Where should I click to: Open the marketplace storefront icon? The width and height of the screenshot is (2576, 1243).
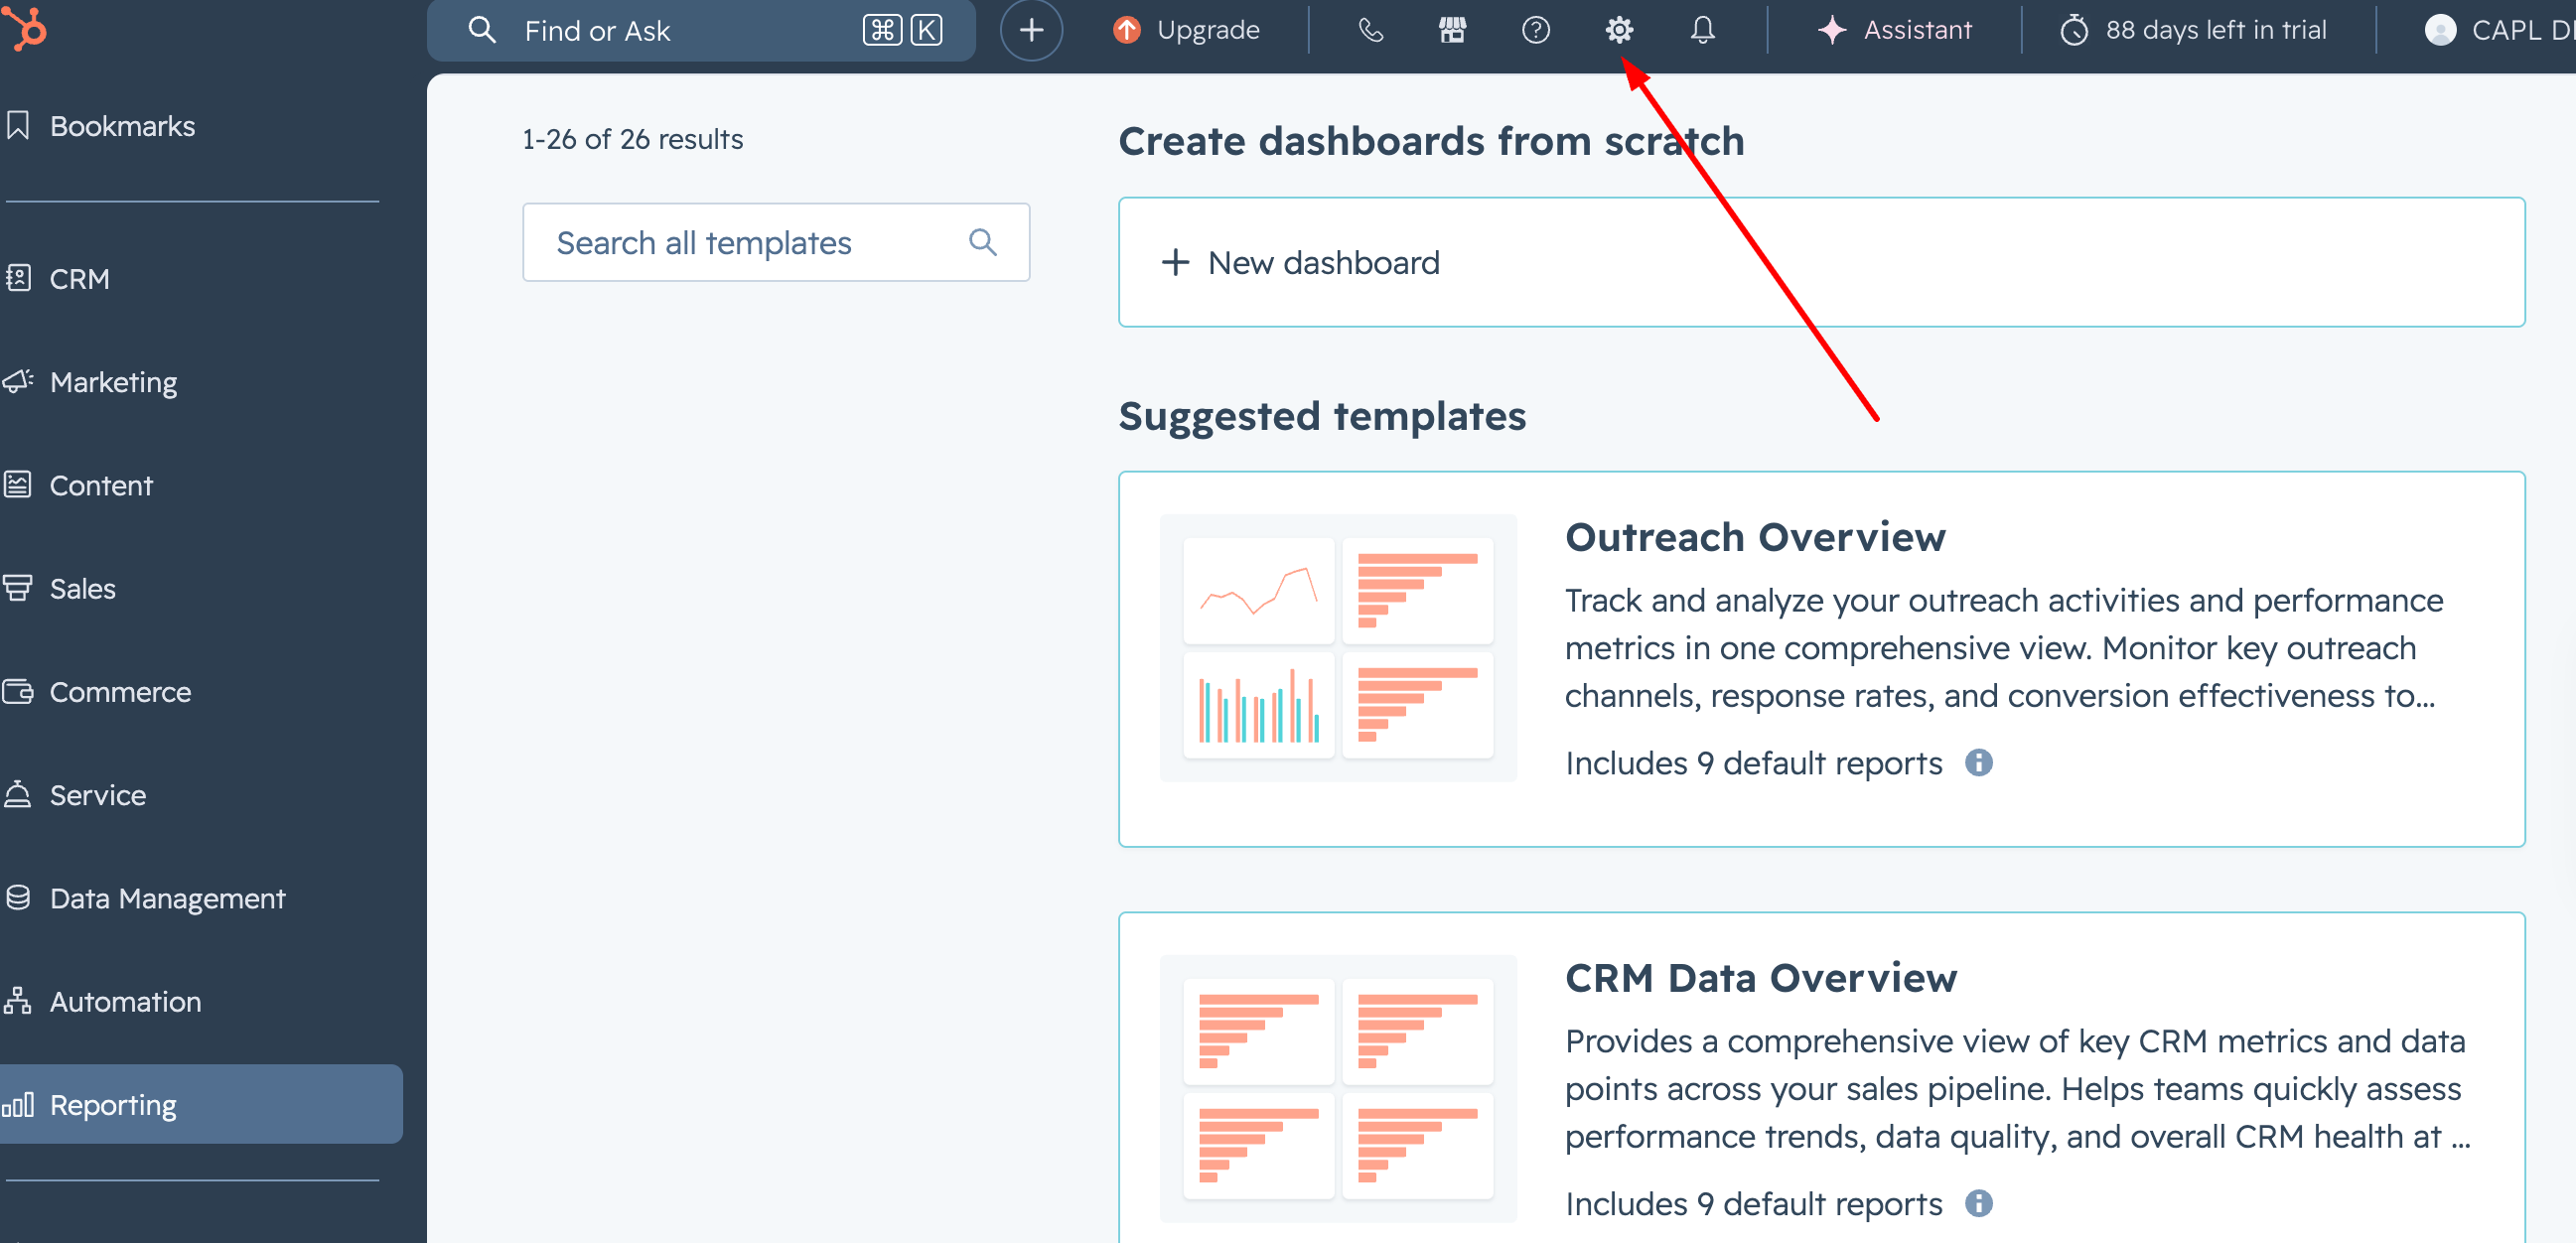1452,30
